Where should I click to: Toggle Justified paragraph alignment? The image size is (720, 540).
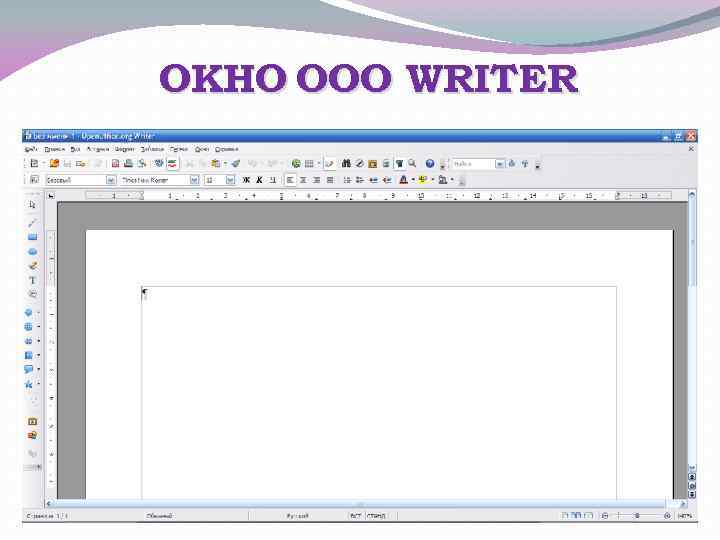pyautogui.click(x=330, y=180)
